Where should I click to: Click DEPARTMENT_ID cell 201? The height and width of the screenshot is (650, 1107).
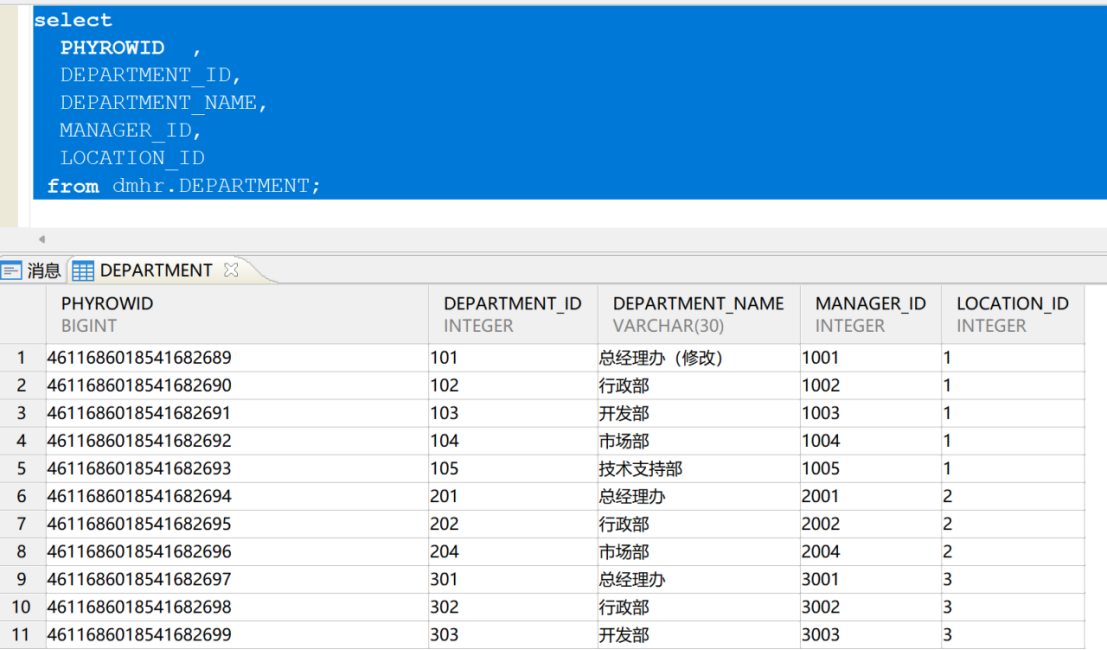[513, 496]
